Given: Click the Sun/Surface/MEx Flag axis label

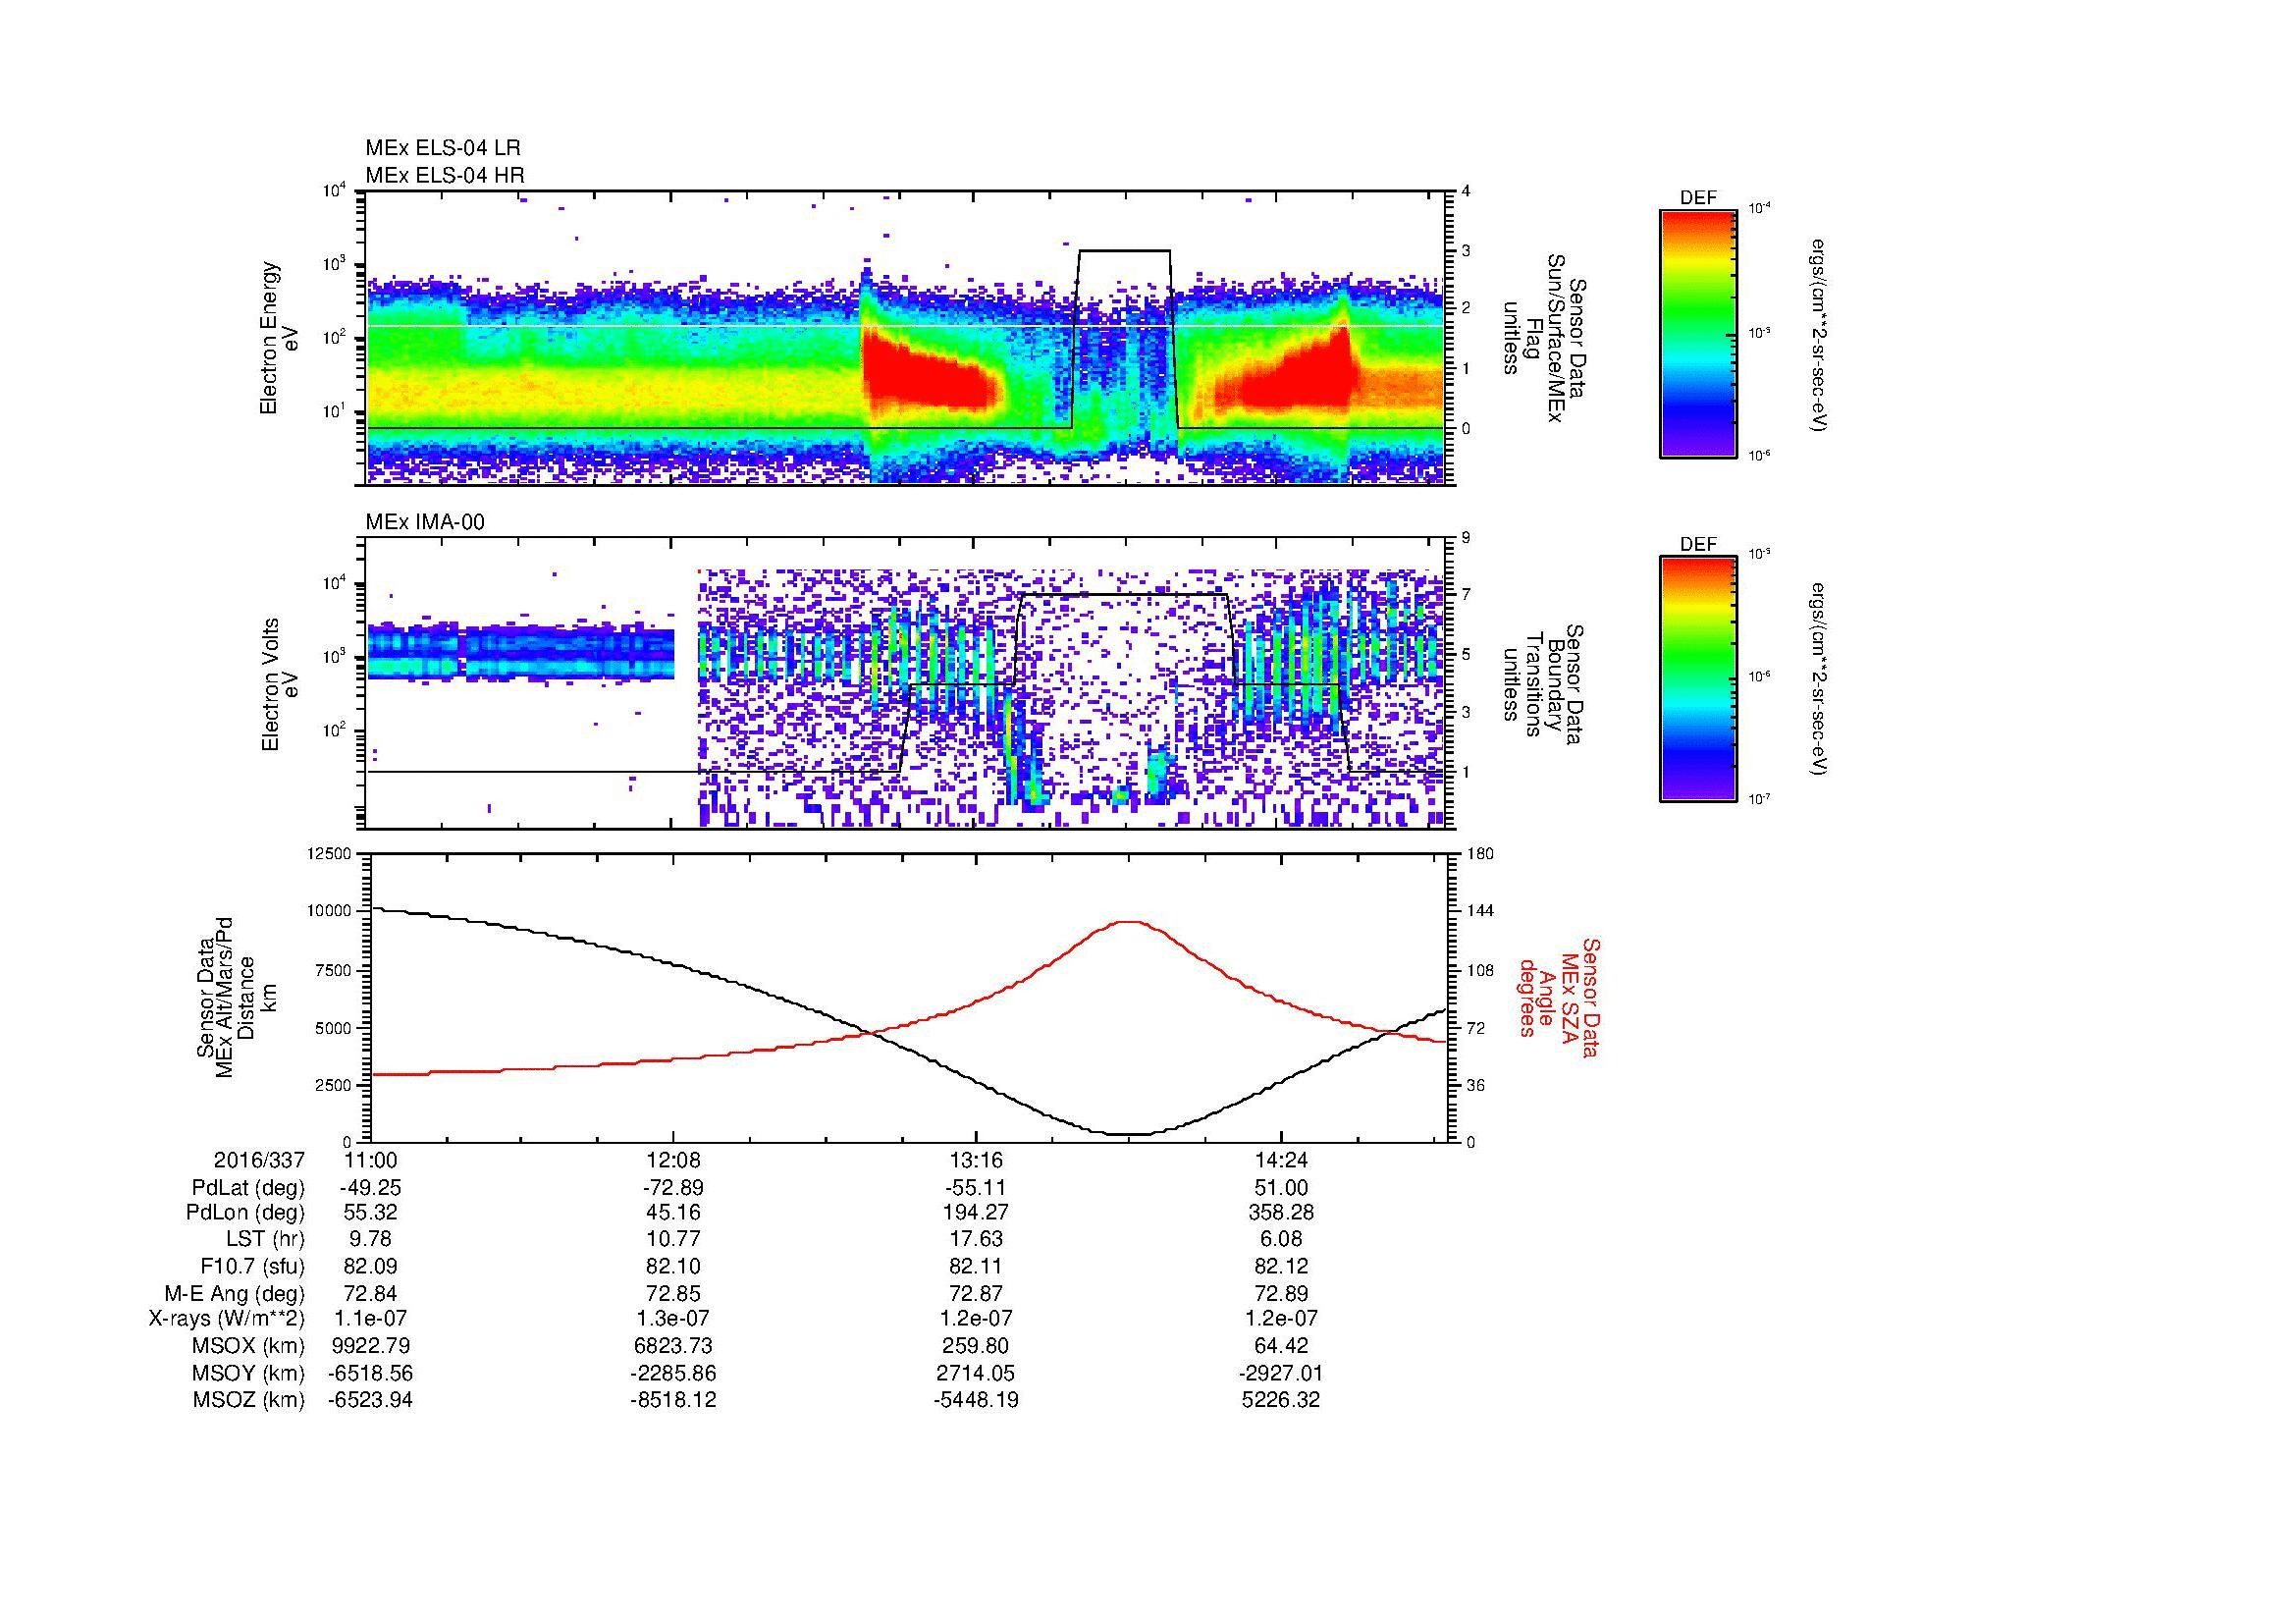Looking at the screenshot, I should [x=1543, y=338].
